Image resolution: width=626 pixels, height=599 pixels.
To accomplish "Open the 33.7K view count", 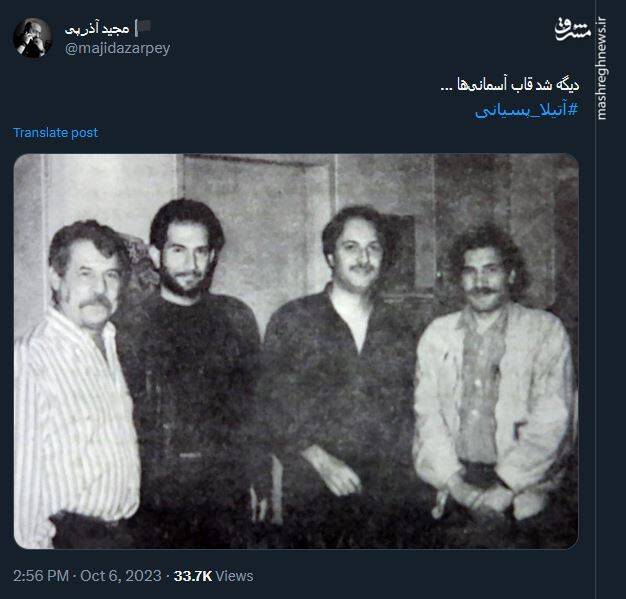I will tap(193, 576).
